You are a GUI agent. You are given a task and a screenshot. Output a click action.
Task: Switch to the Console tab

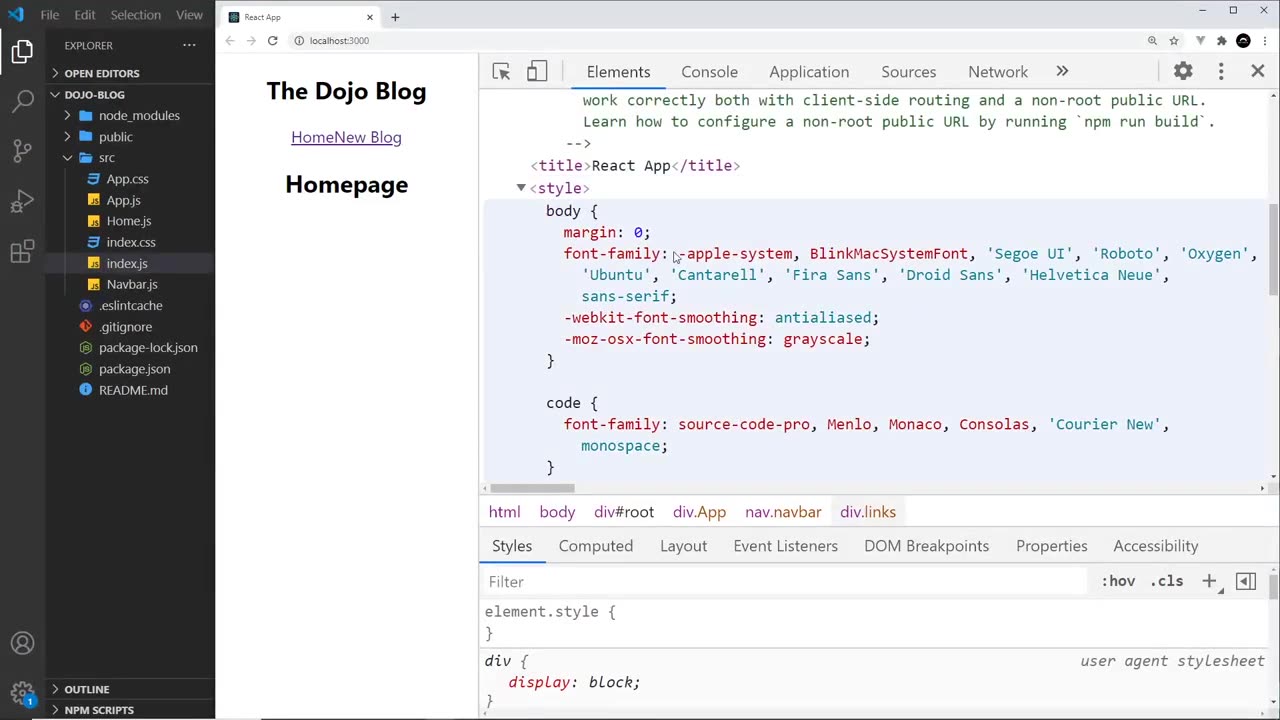pyautogui.click(x=709, y=72)
